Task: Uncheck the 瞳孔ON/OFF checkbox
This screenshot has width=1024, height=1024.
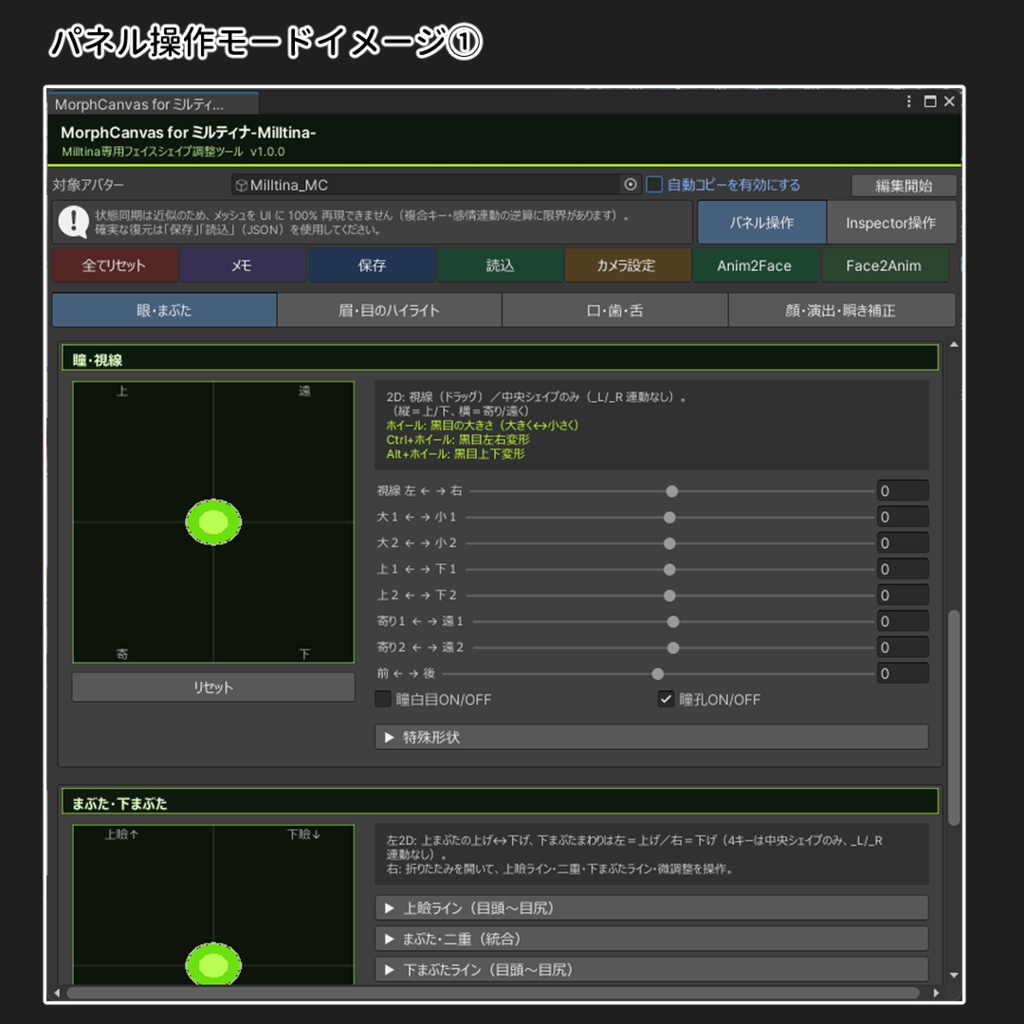Action: pos(665,700)
